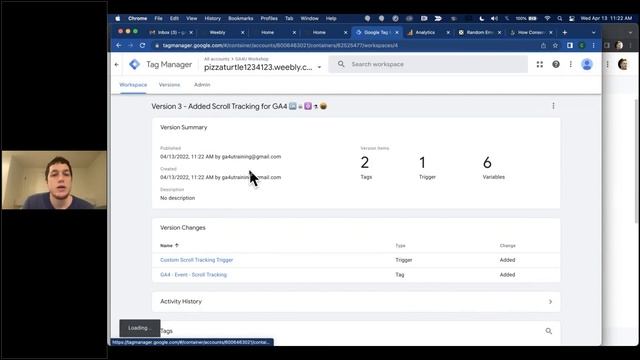640x360 pixels.
Task: Open the Chrome tab search dropdown
Action: [593, 32]
